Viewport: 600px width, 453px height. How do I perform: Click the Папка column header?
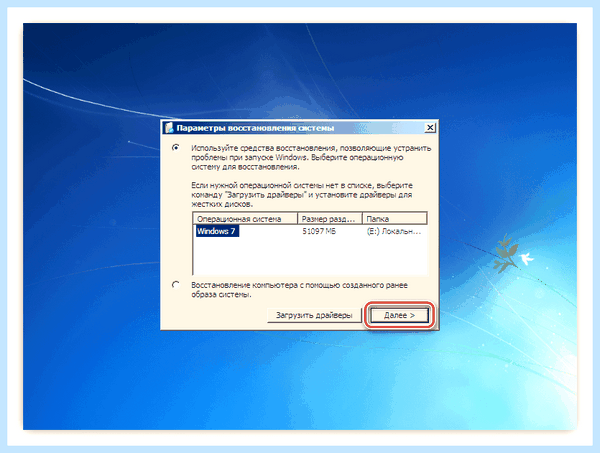[x=395, y=218]
